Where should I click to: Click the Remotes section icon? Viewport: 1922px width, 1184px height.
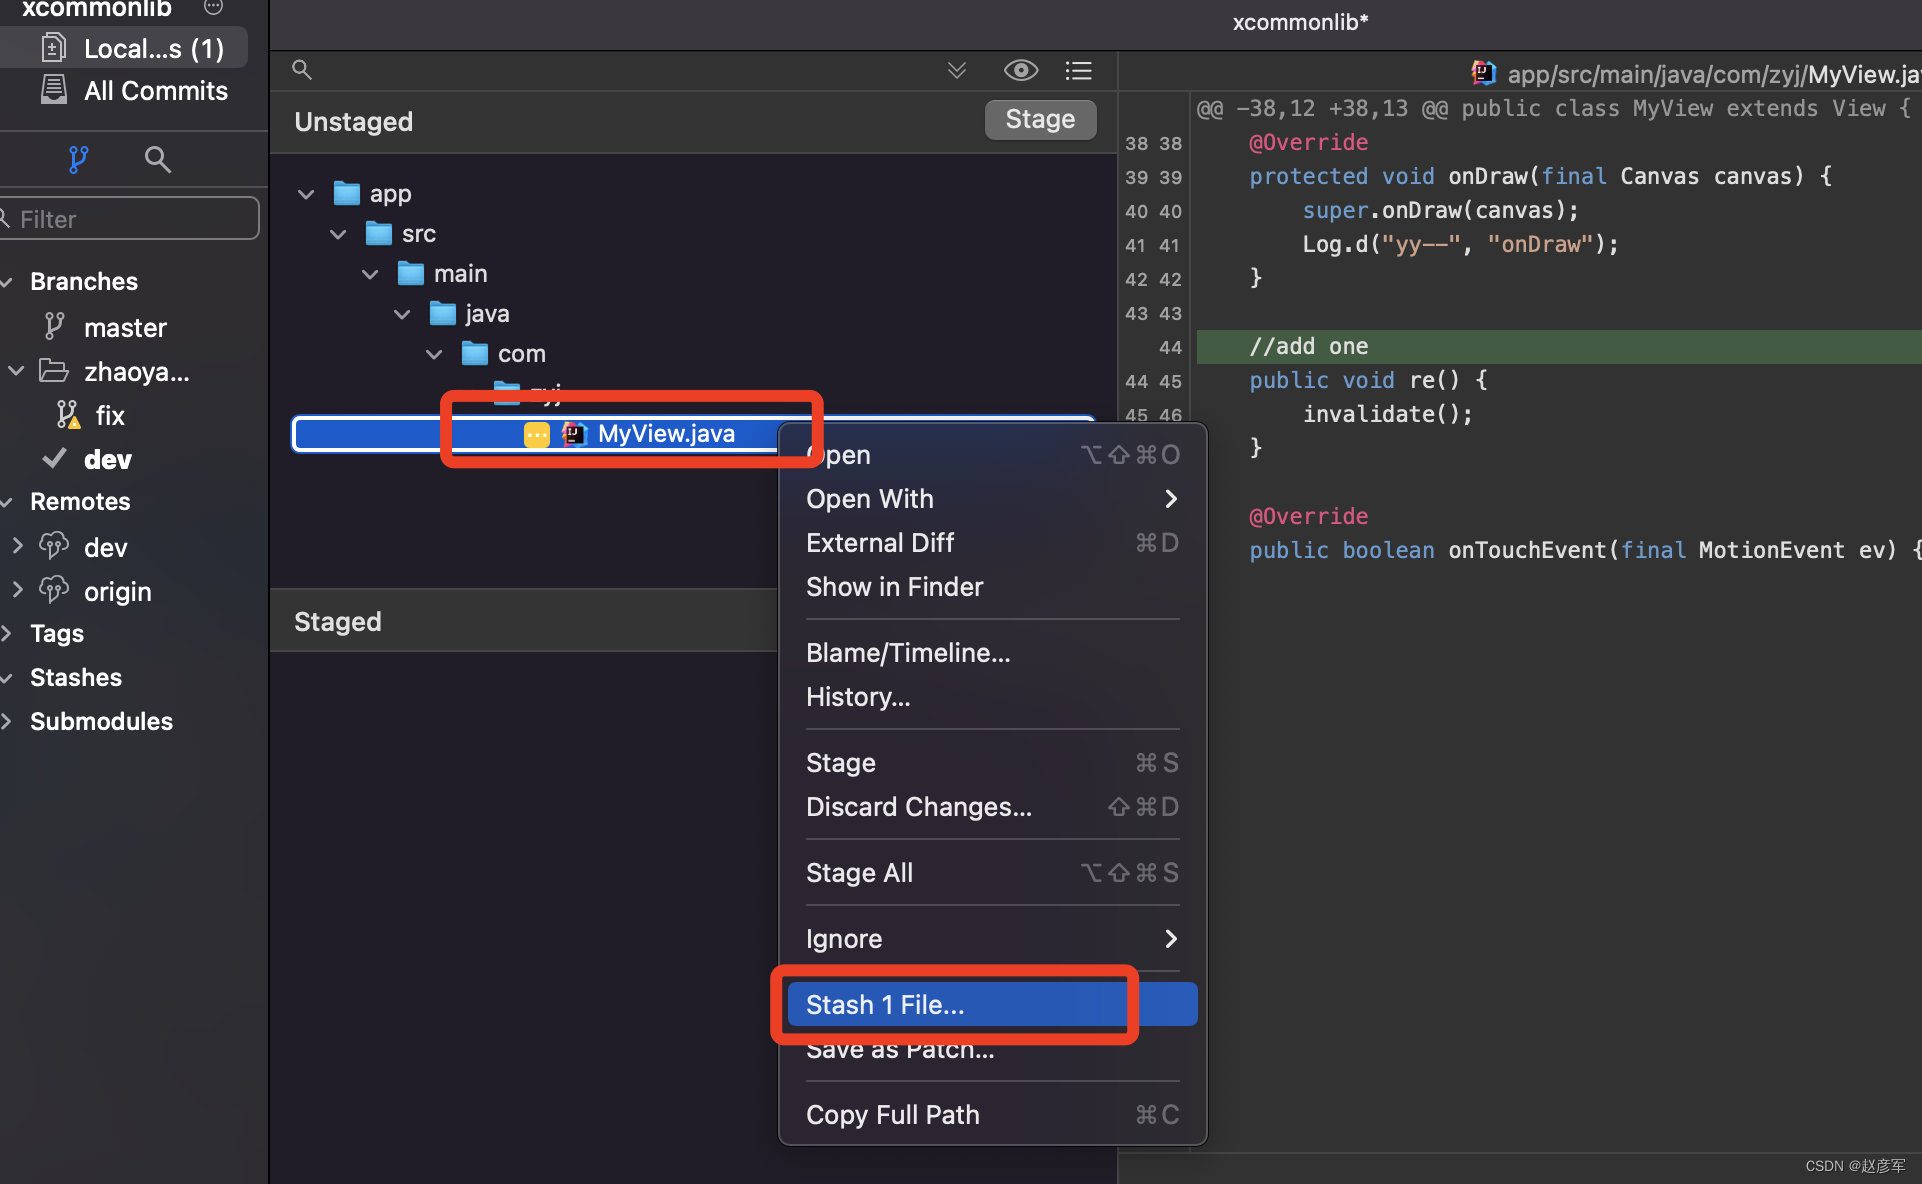pos(14,501)
